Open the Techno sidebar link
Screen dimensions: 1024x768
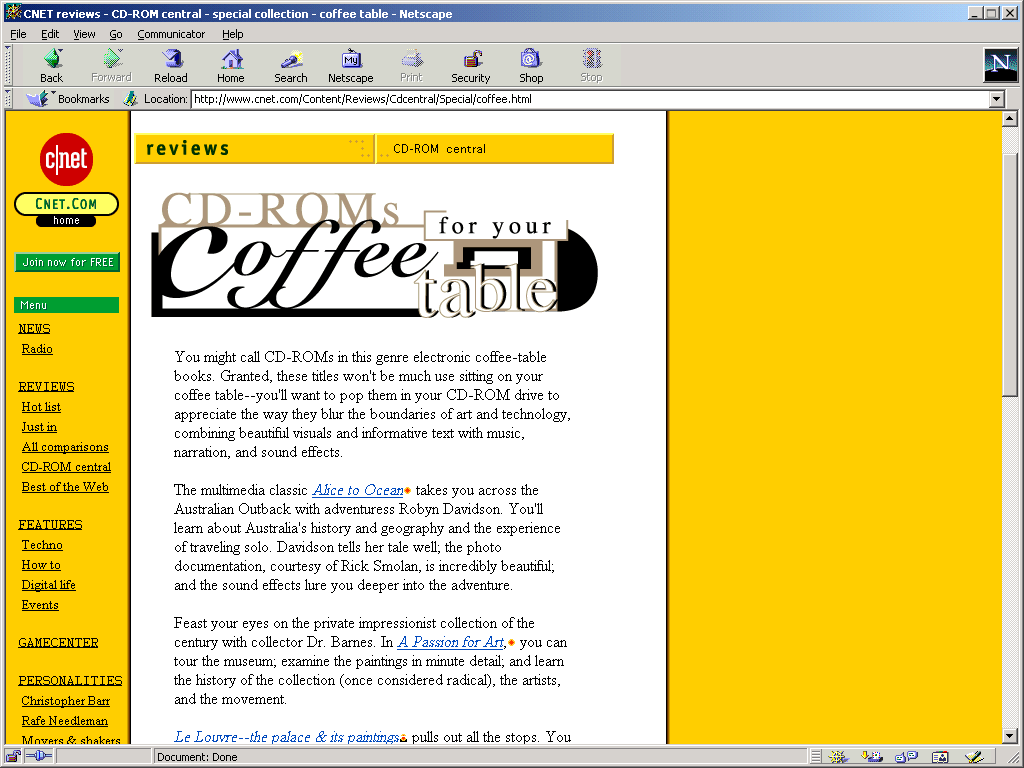pos(42,545)
